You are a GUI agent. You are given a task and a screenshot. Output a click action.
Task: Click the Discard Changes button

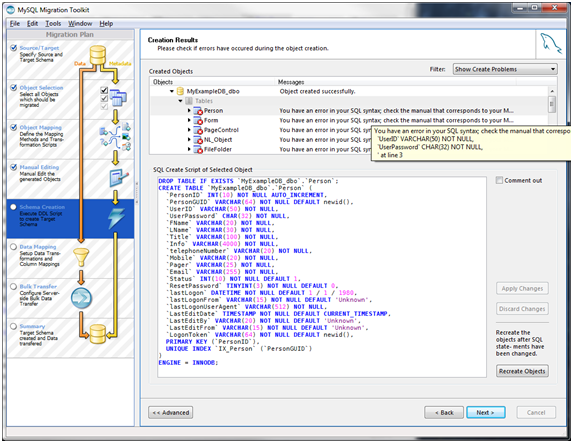coord(522,309)
